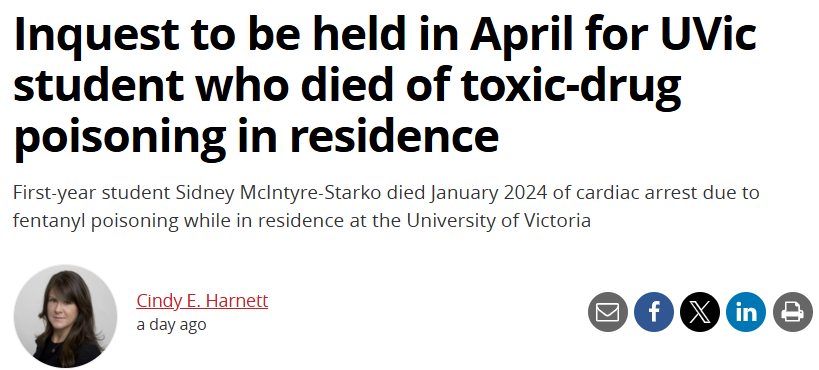
Task: Click the name 'Sidney McIntyre-Starko' in the subheading
Action: pyautogui.click(x=278, y=193)
